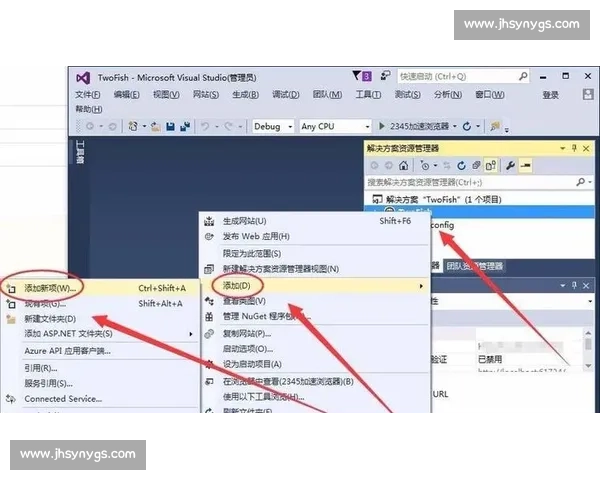Select 添加新项(W)... in submenu
600x480 pixels.
(100, 288)
